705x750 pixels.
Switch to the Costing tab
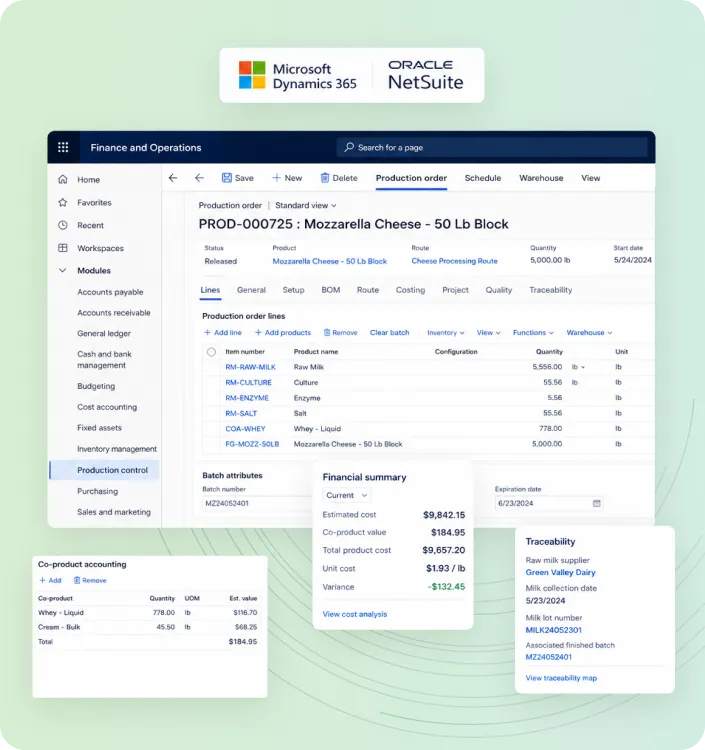[x=410, y=290]
